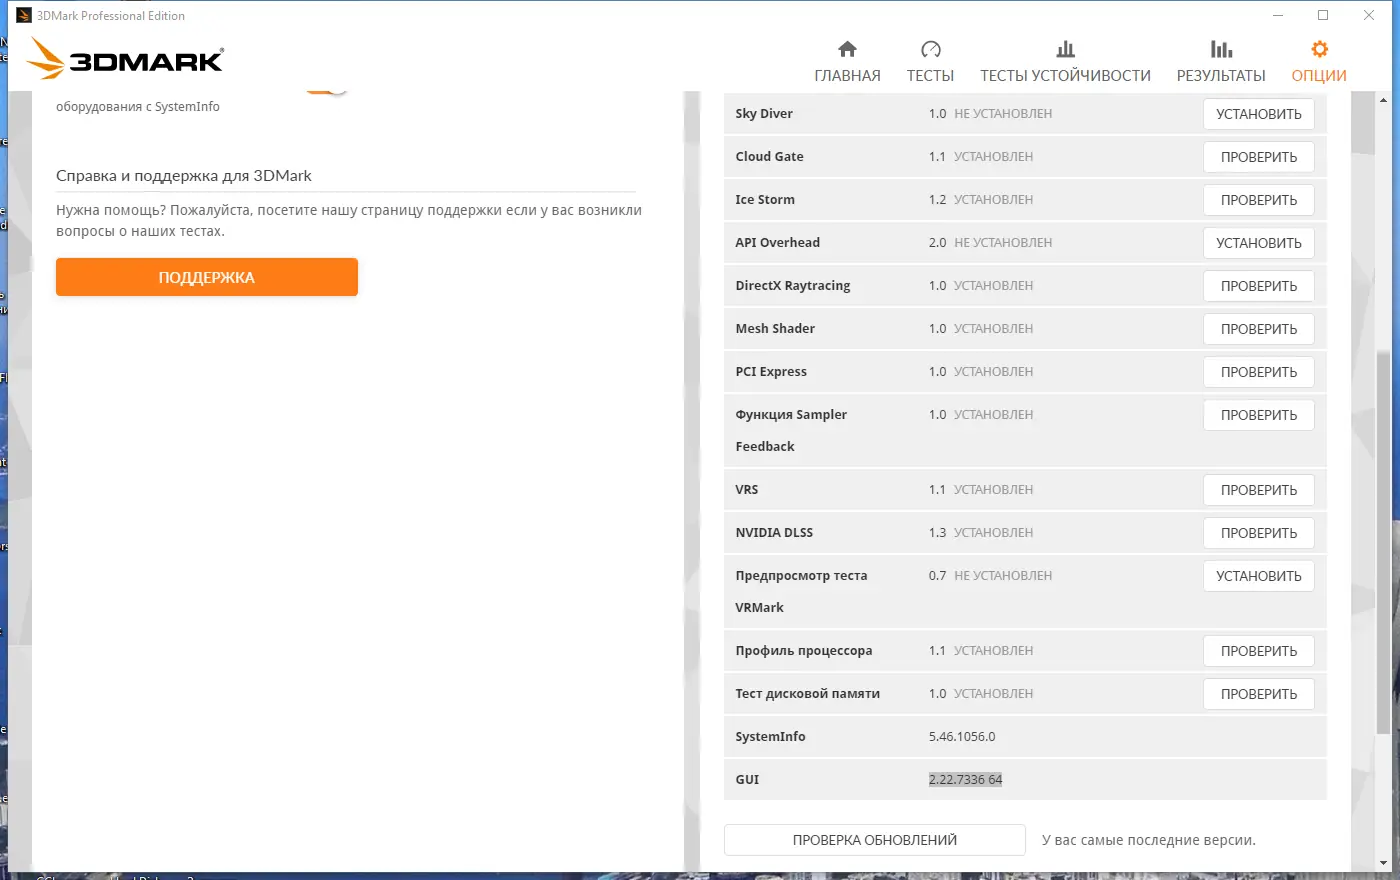Click the scroll up arrow of the right scrollbar
This screenshot has width=1400, height=880.
coord(1384,100)
